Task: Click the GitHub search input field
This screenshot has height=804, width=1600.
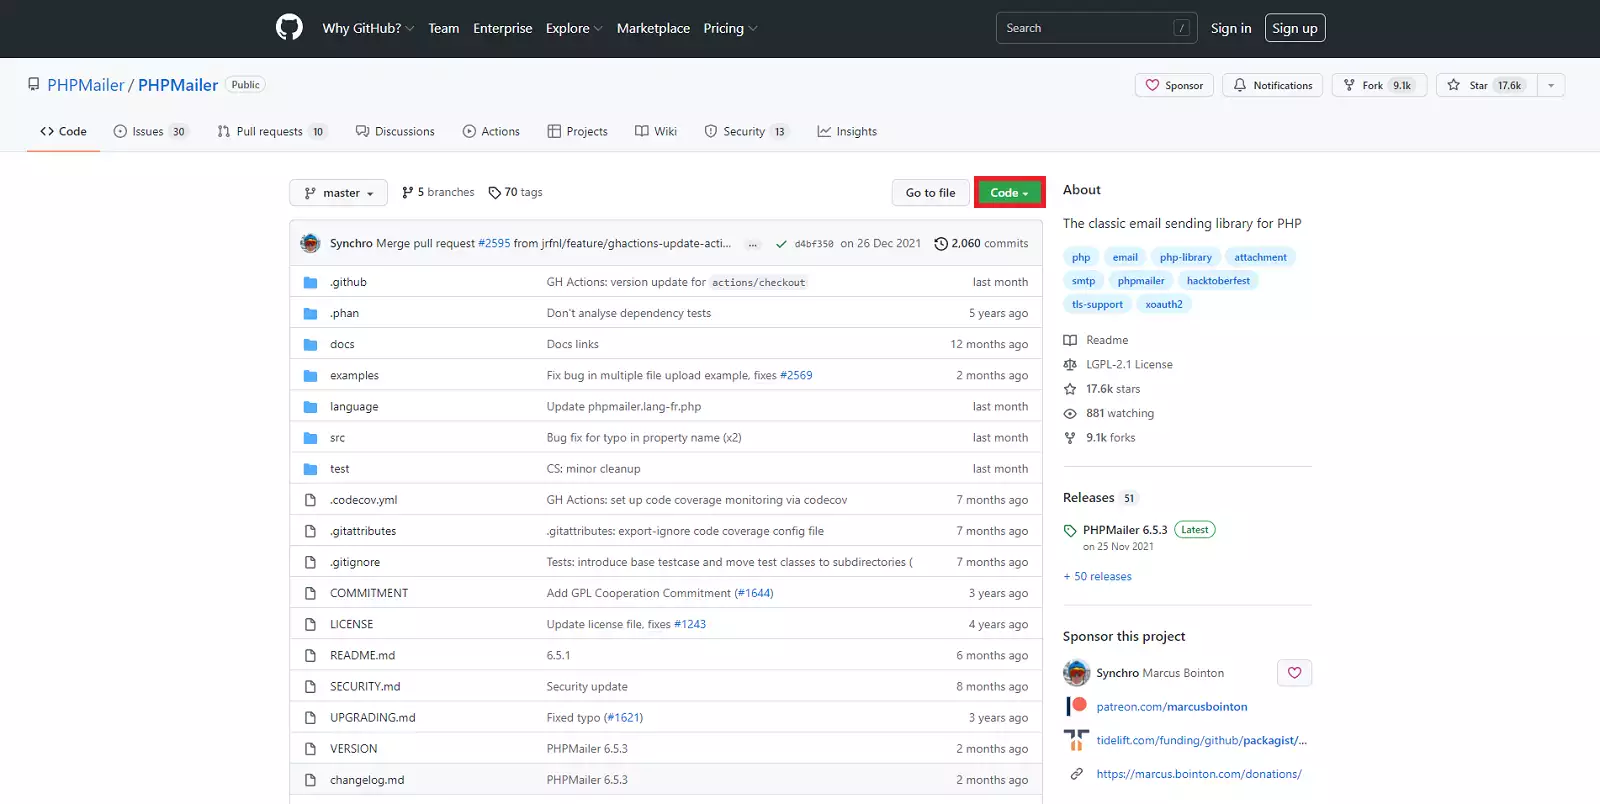Action: point(1085,28)
